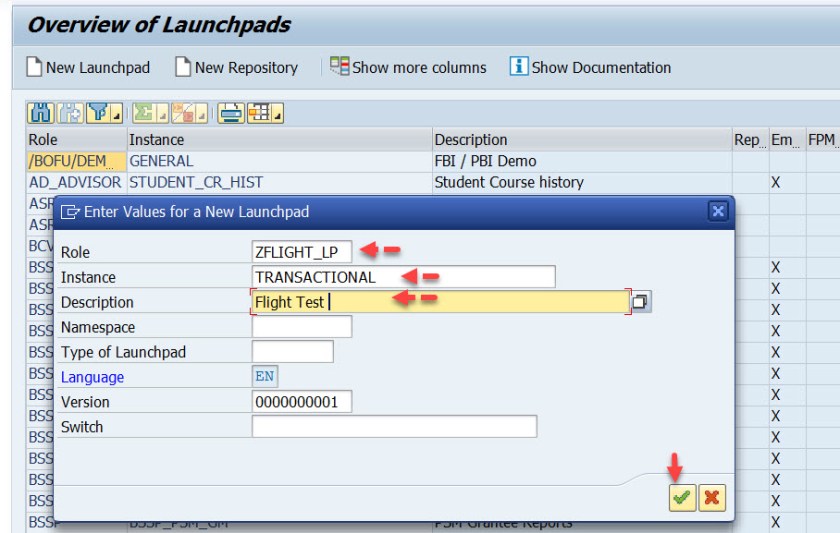Click the Subtotals icon
Screen dimensions: 840x533
click(x=184, y=113)
